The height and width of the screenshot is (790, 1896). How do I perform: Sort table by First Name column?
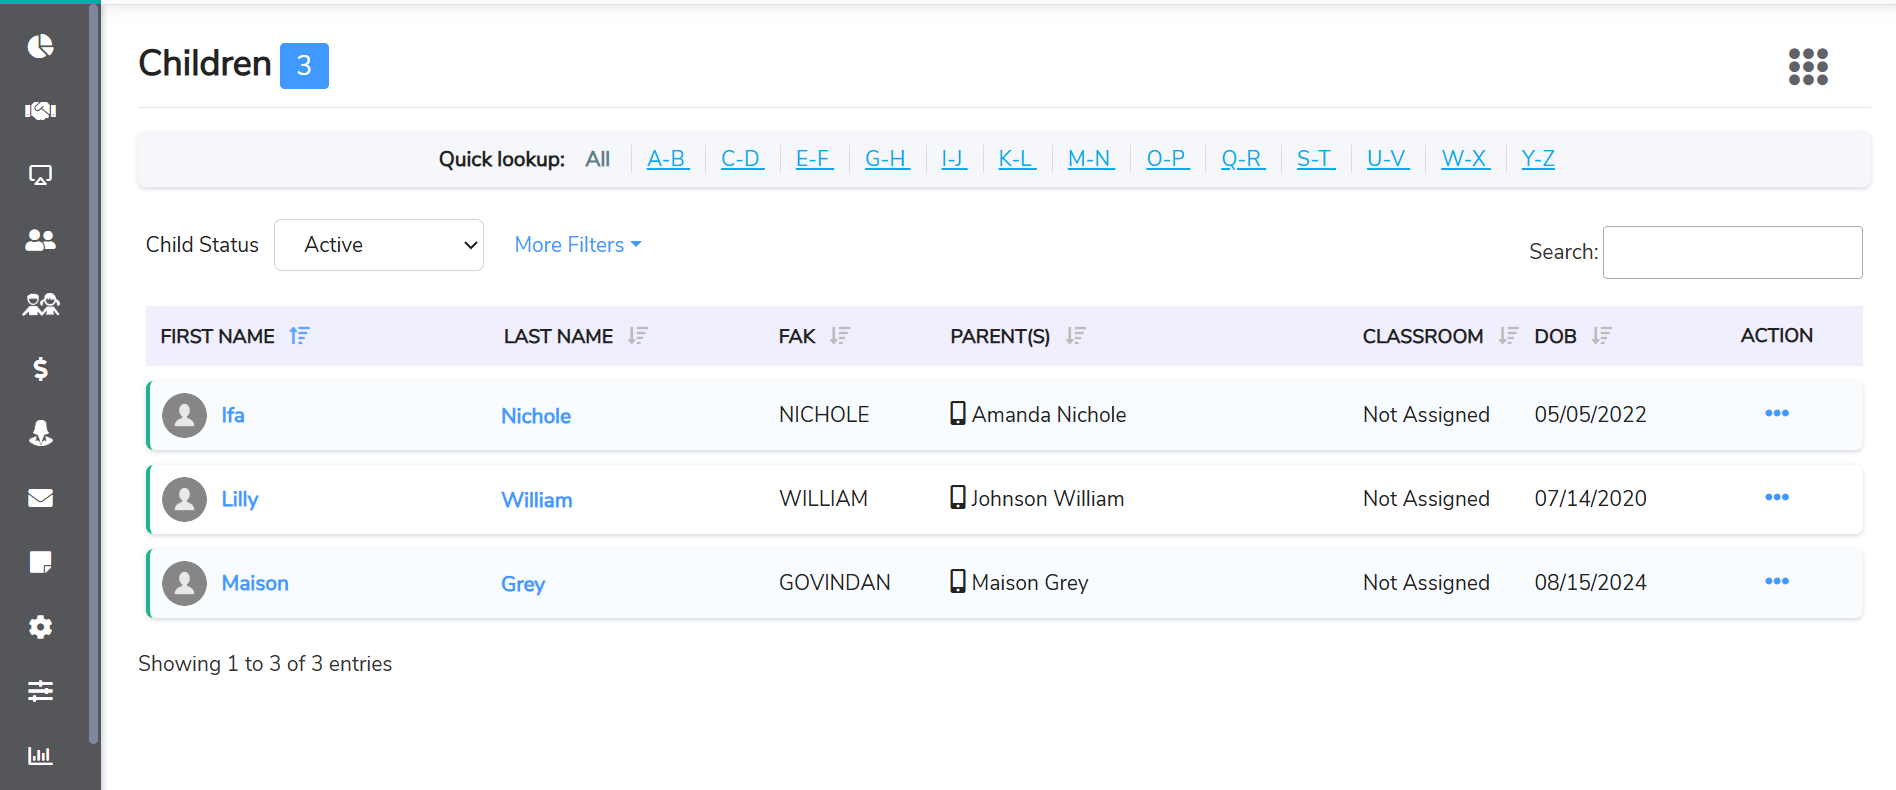pyautogui.click(x=299, y=336)
